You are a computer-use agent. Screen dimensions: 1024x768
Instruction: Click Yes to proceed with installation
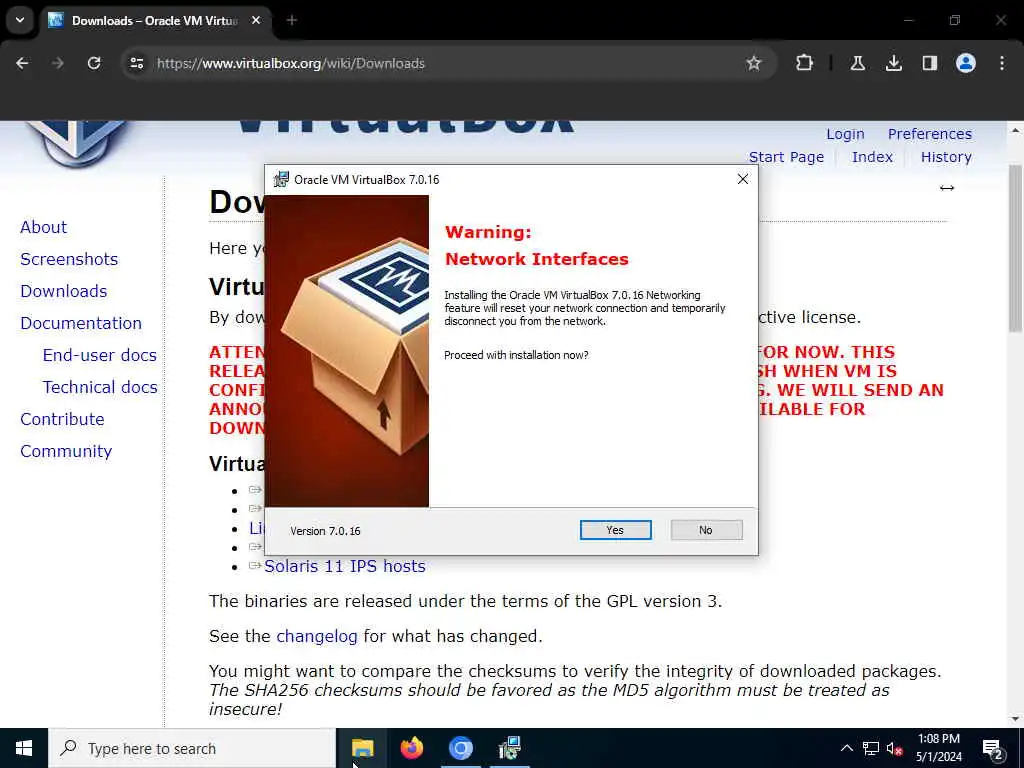pos(615,530)
